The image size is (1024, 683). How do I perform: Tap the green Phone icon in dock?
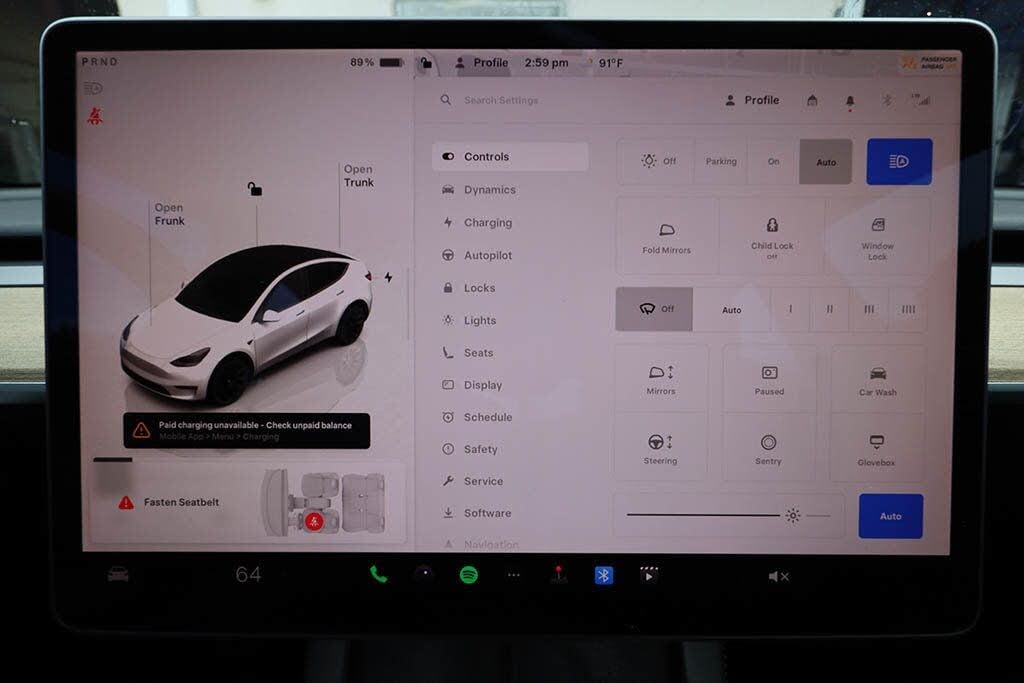[378, 574]
